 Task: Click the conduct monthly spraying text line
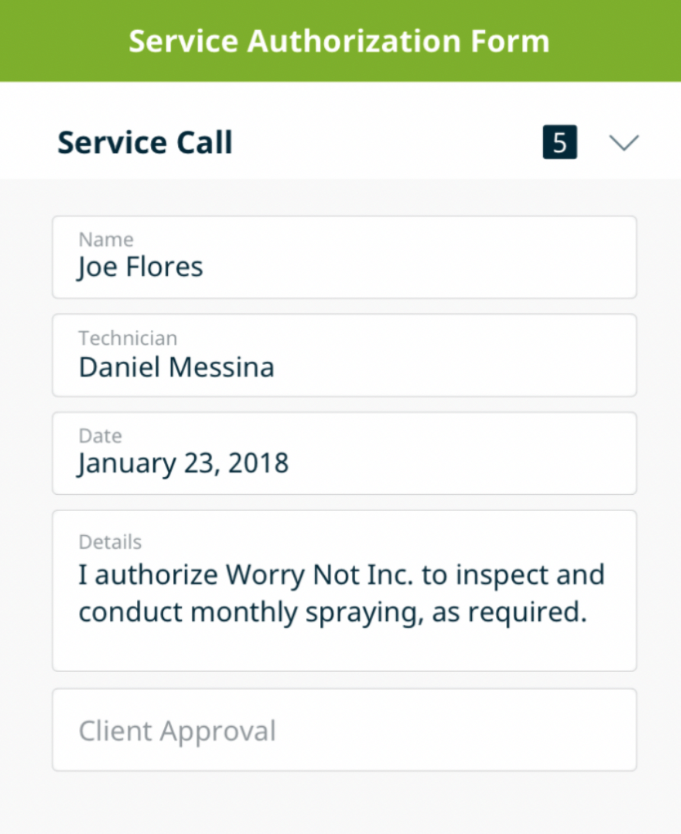pos(333,612)
